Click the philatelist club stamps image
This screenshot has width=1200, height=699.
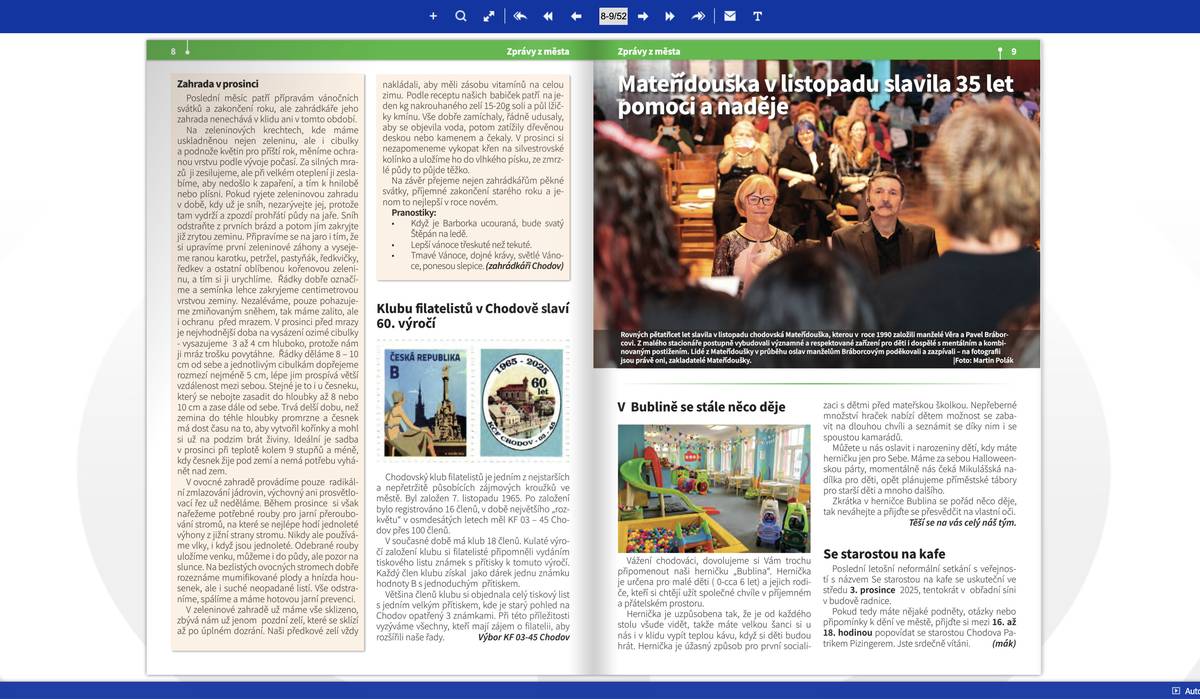473,402
